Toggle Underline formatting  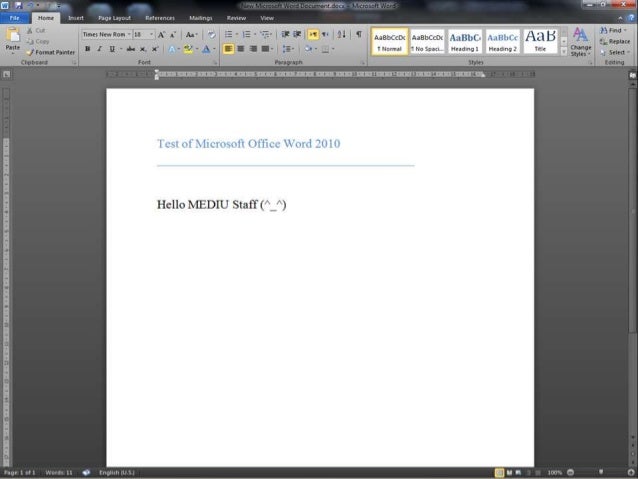(112, 49)
